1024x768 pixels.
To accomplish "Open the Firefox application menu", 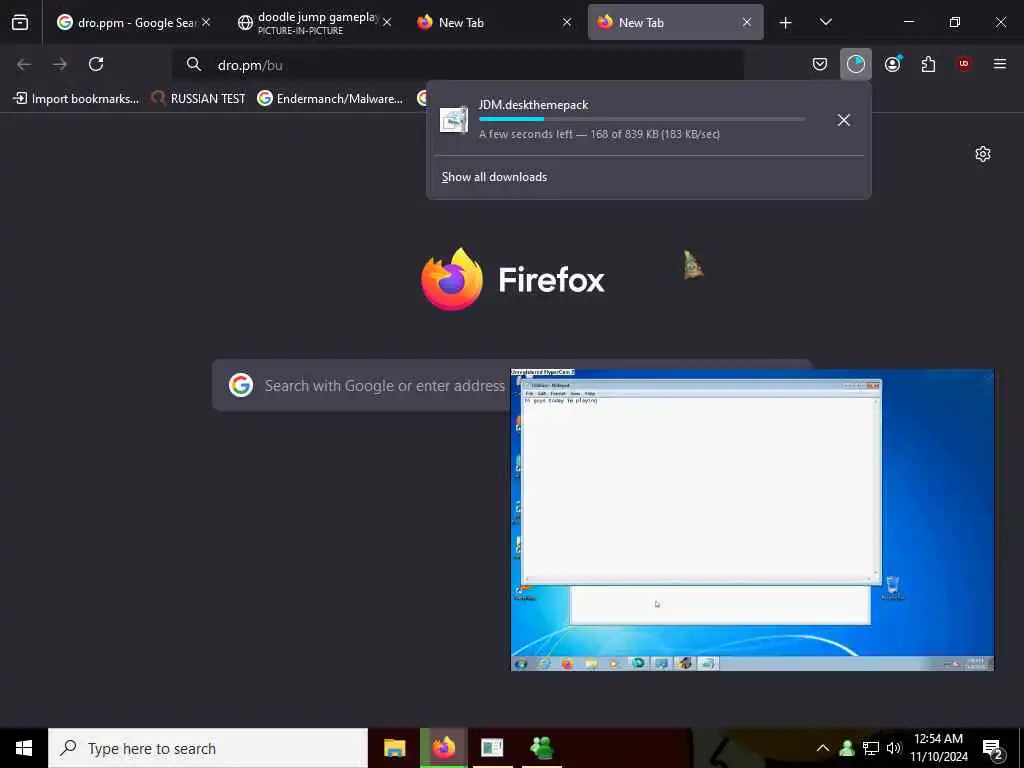I will pos(1000,64).
